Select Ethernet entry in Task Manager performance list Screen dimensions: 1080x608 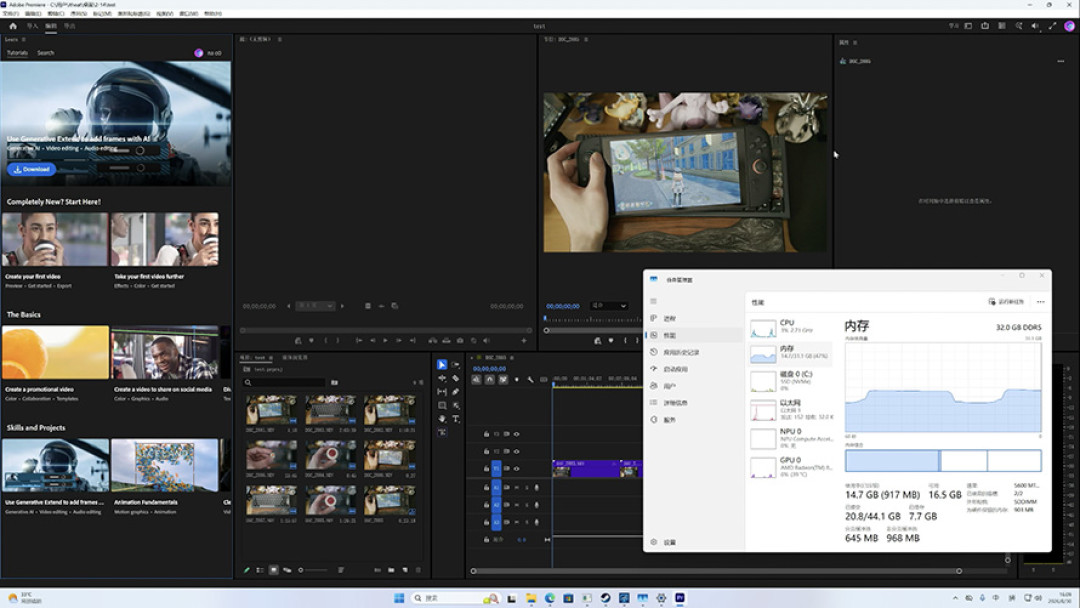791,410
